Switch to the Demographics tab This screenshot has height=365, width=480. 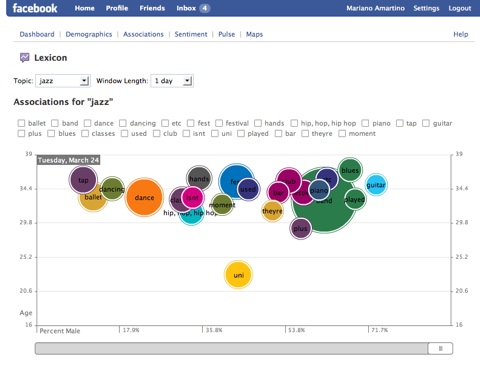(89, 34)
